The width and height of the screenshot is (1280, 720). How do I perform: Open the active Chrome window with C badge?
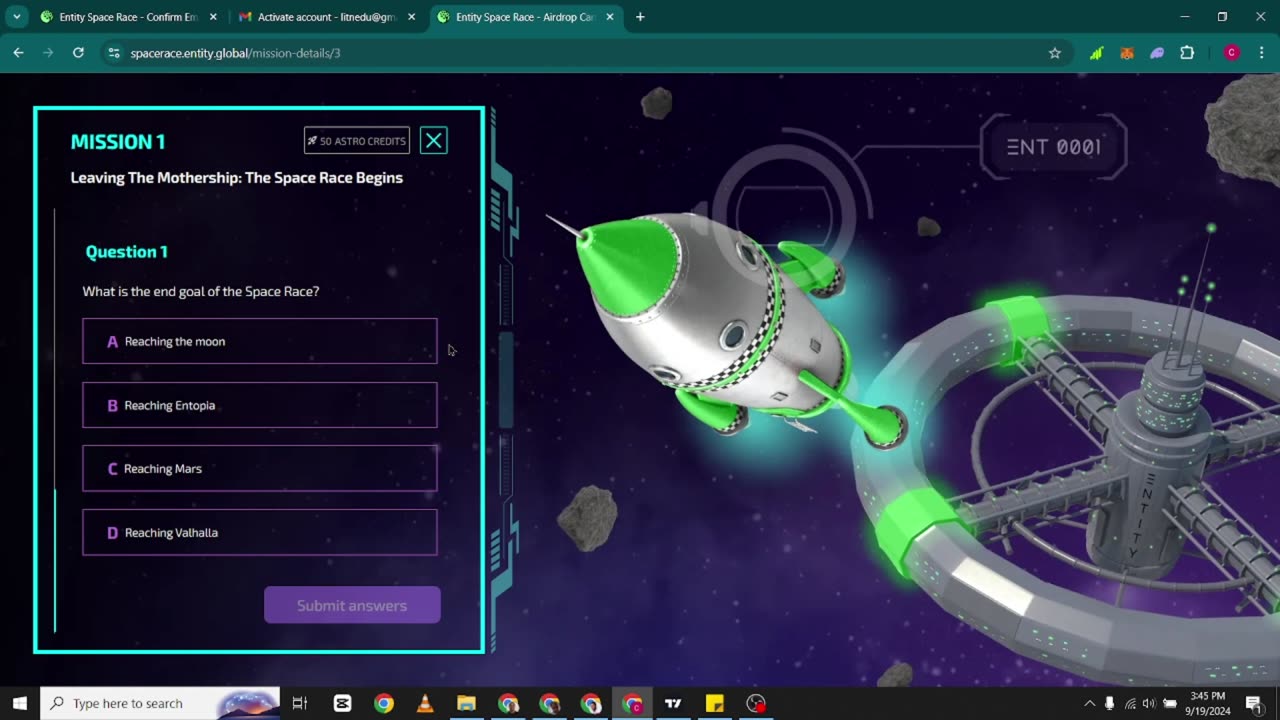632,703
